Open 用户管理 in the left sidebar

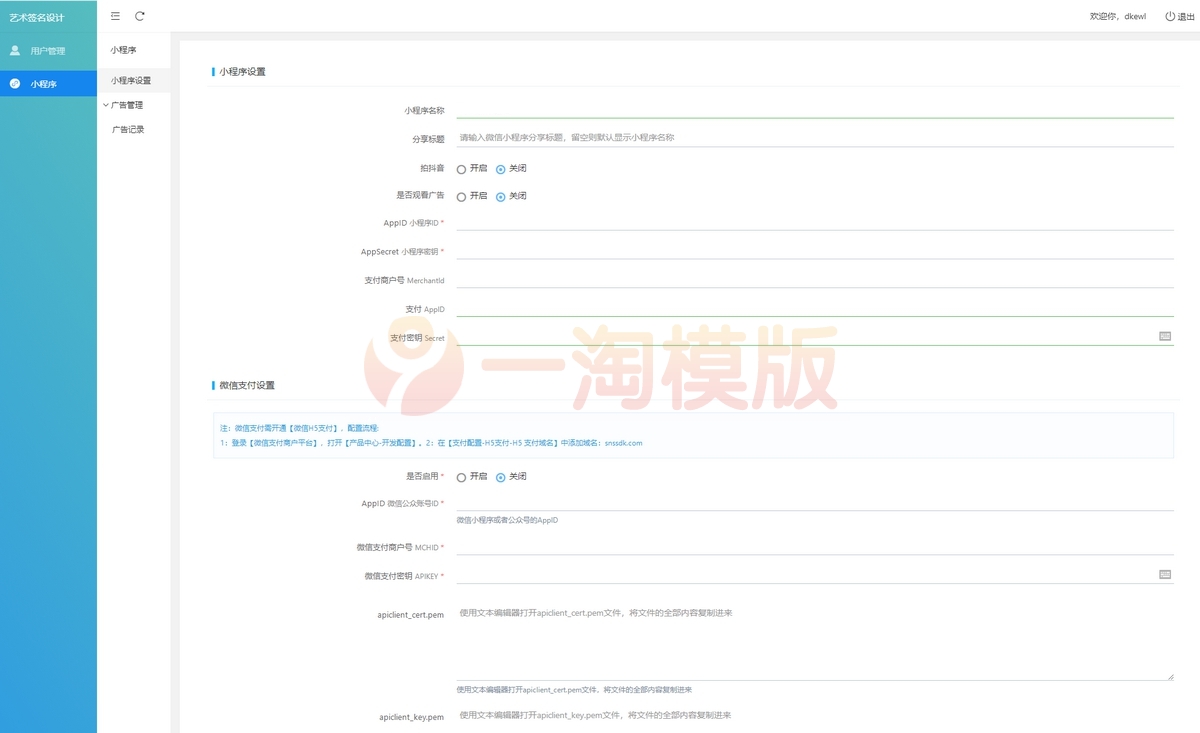(48, 51)
